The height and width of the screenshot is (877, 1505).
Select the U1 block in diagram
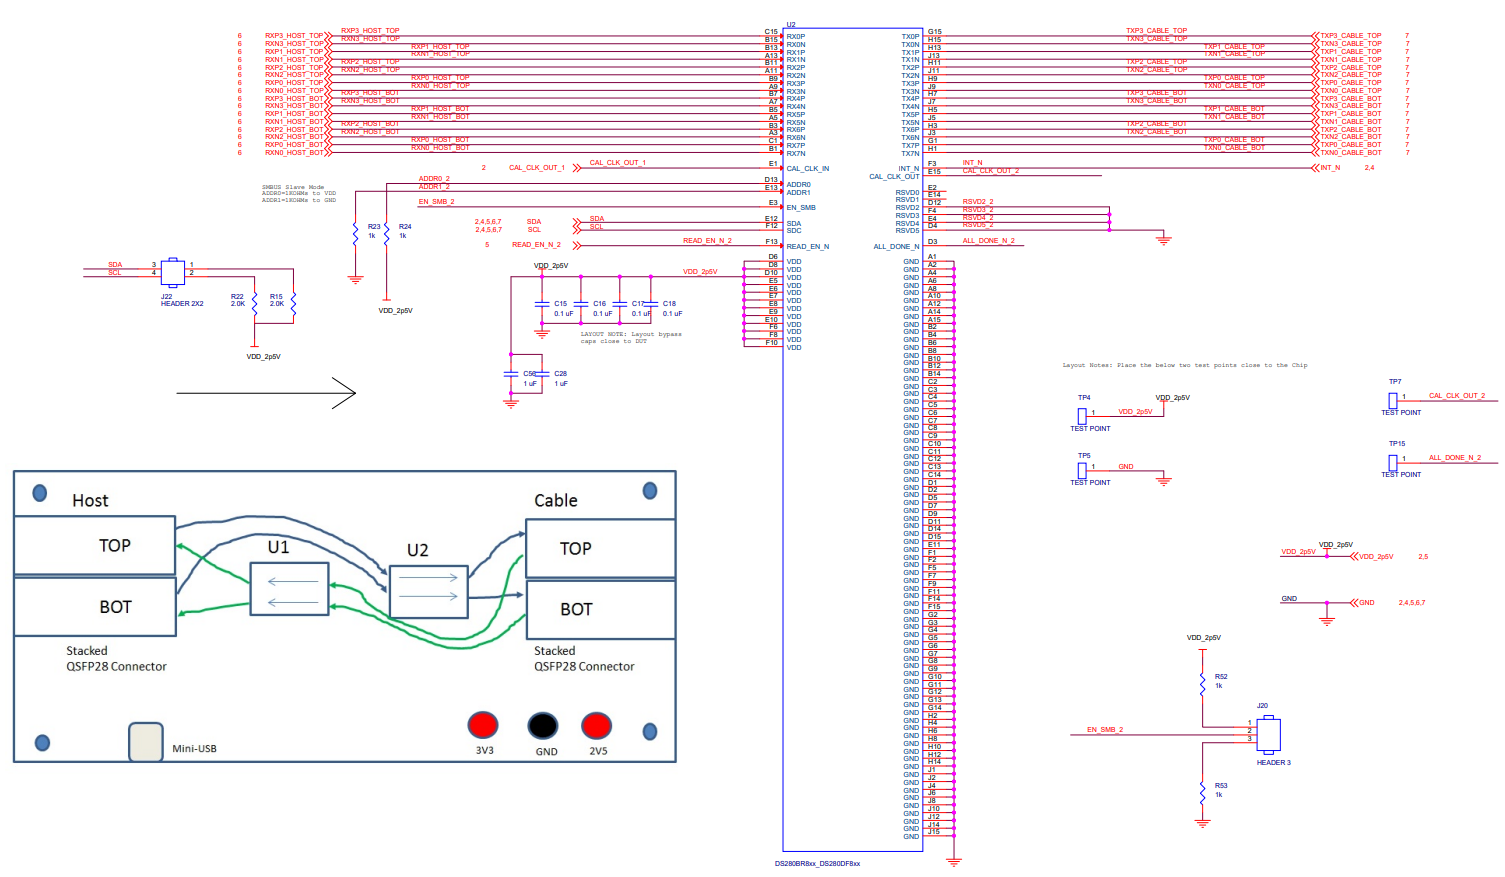click(289, 589)
